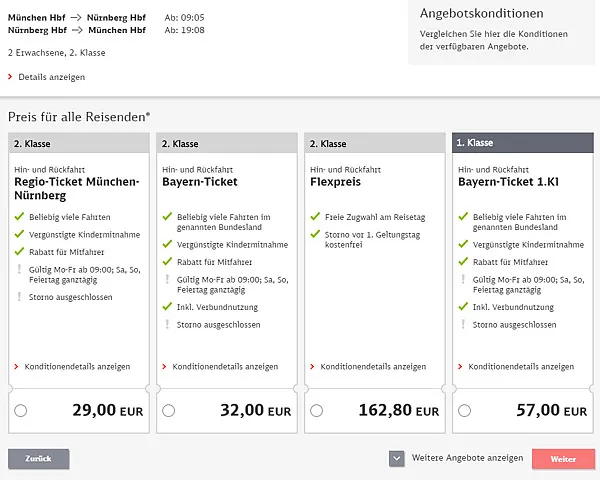Go back with the Zurück button

click(x=39, y=459)
